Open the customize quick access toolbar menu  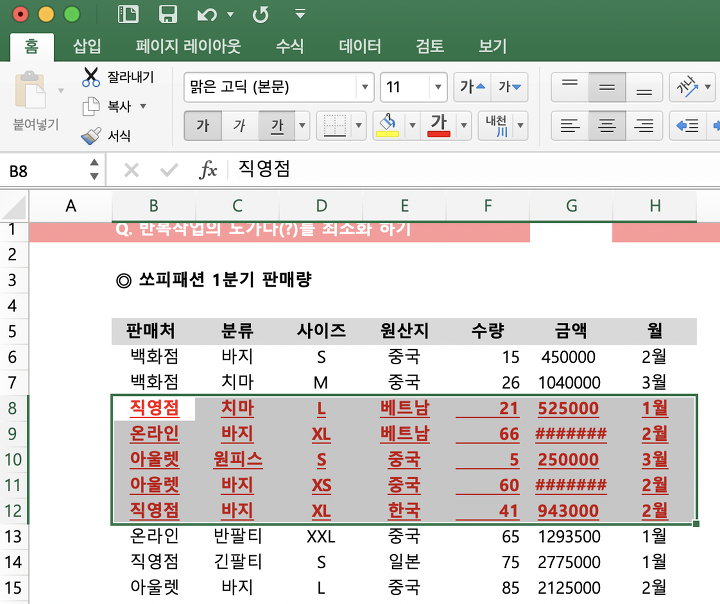pyautogui.click(x=300, y=14)
